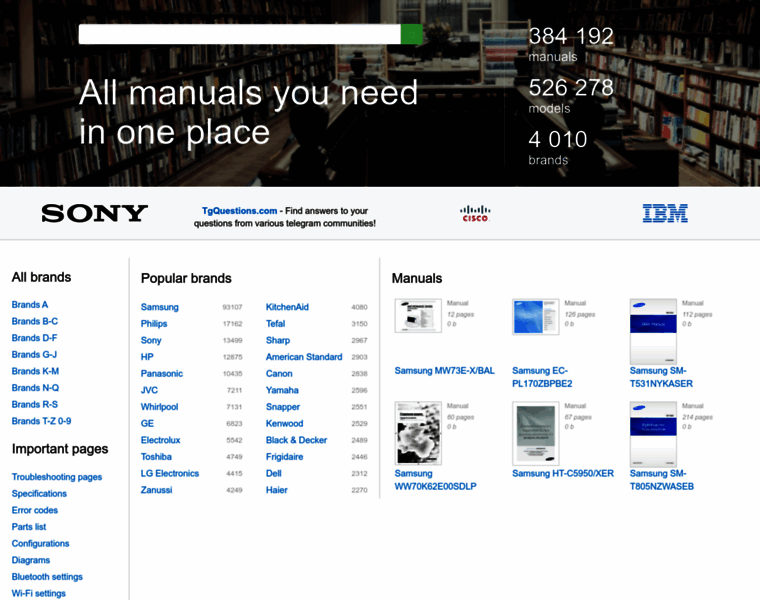The image size is (760, 600).
Task: Click Samsung WW70K62E00SDLP title link
Action: click(x=435, y=480)
